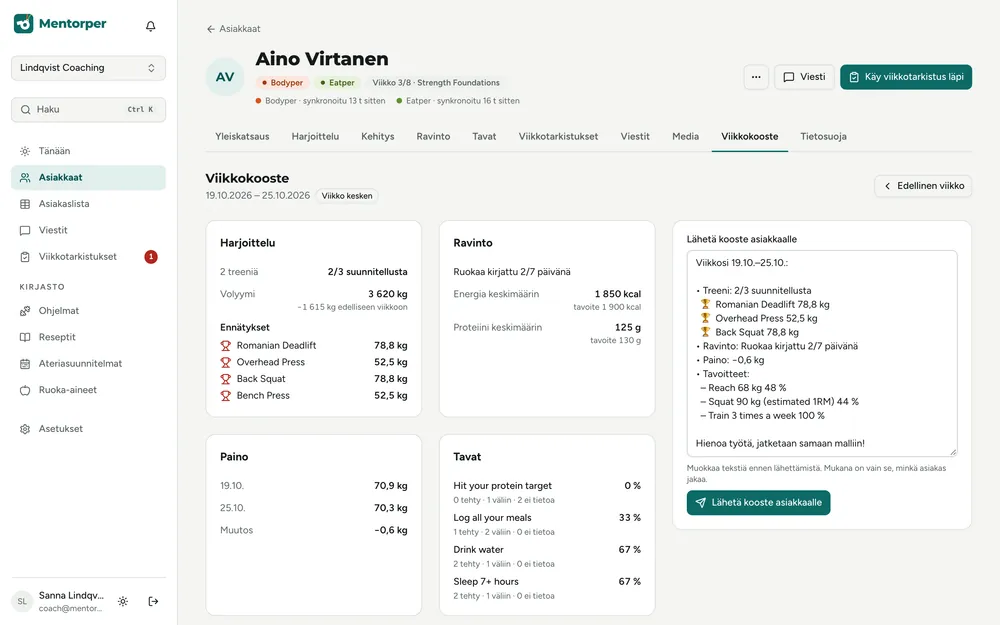Click the Ennätykset Back Squat trophy icon
The image size is (1000, 625).
(x=226, y=379)
